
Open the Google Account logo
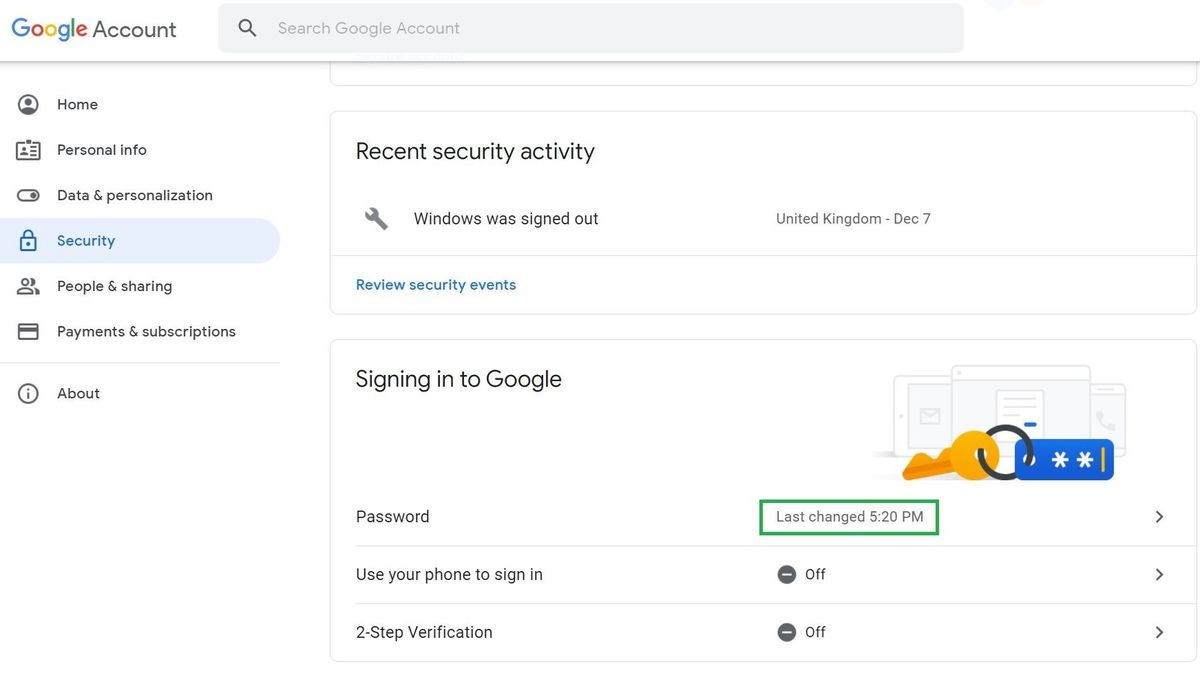tap(93, 28)
